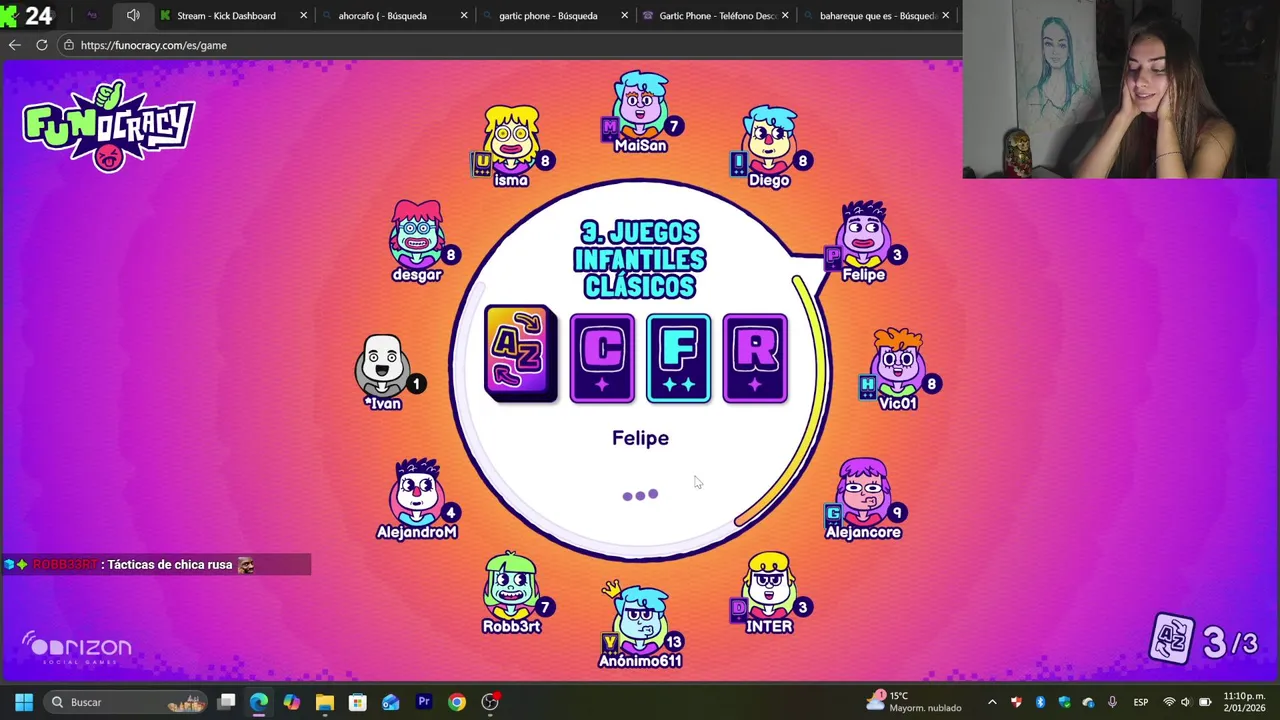Switch to Gartic Phone - Teléfono tab
1280x720 pixels.
pyautogui.click(x=717, y=15)
